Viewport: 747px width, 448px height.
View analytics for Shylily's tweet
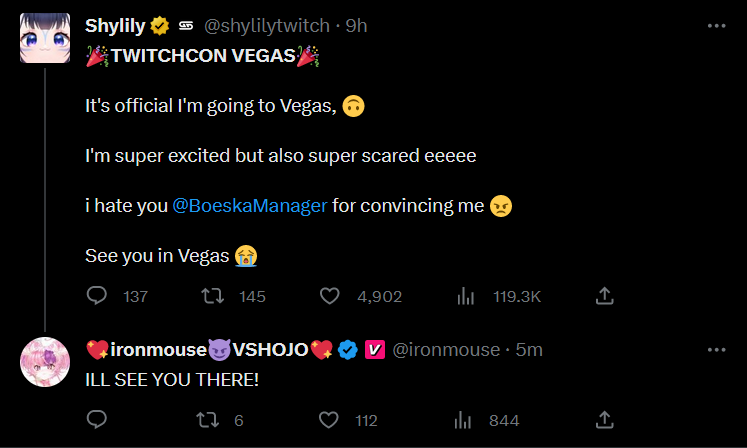tap(465, 296)
